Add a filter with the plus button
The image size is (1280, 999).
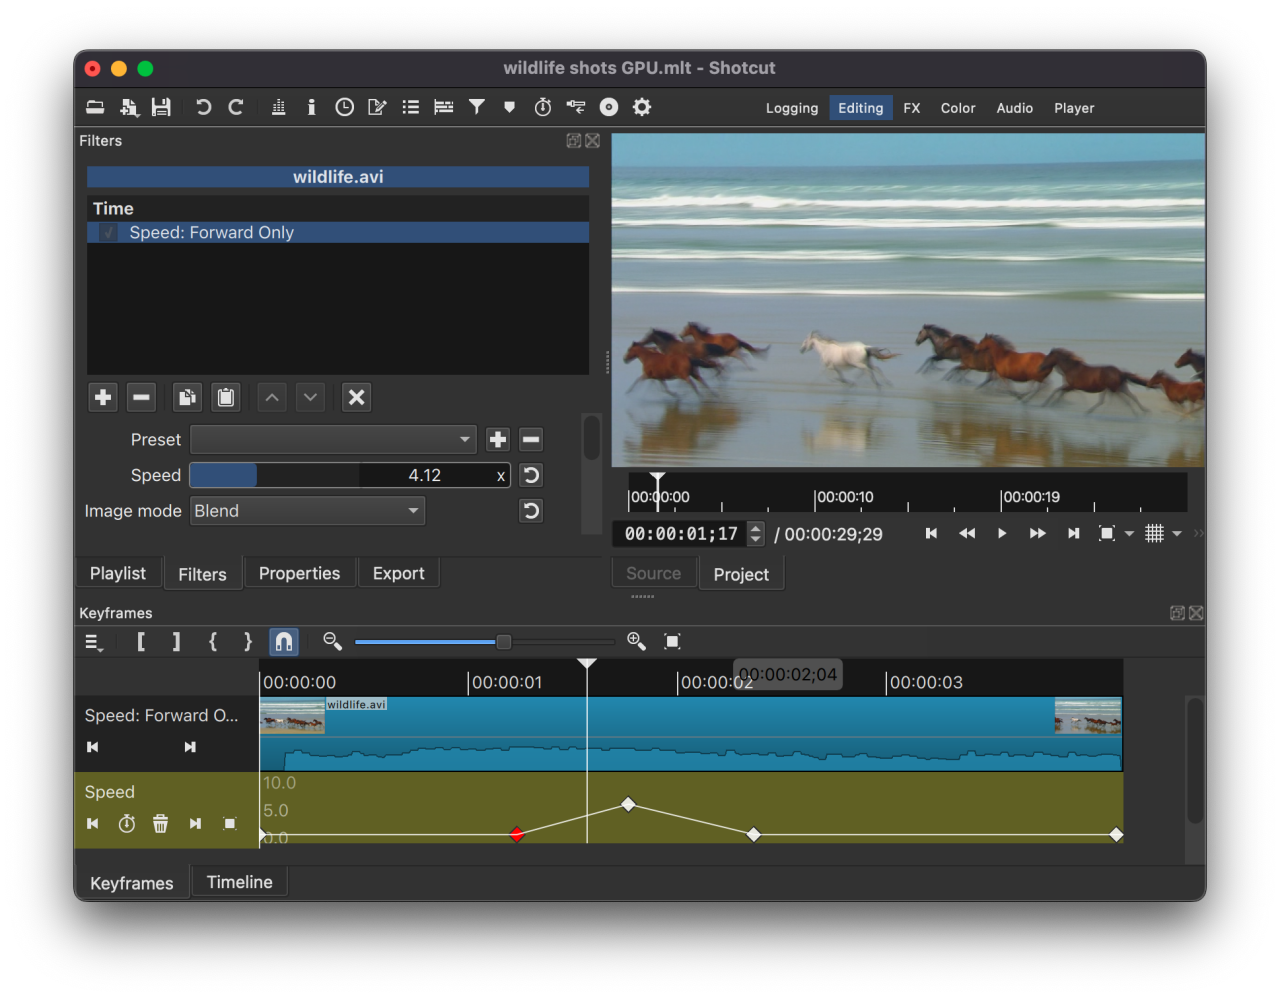102,397
